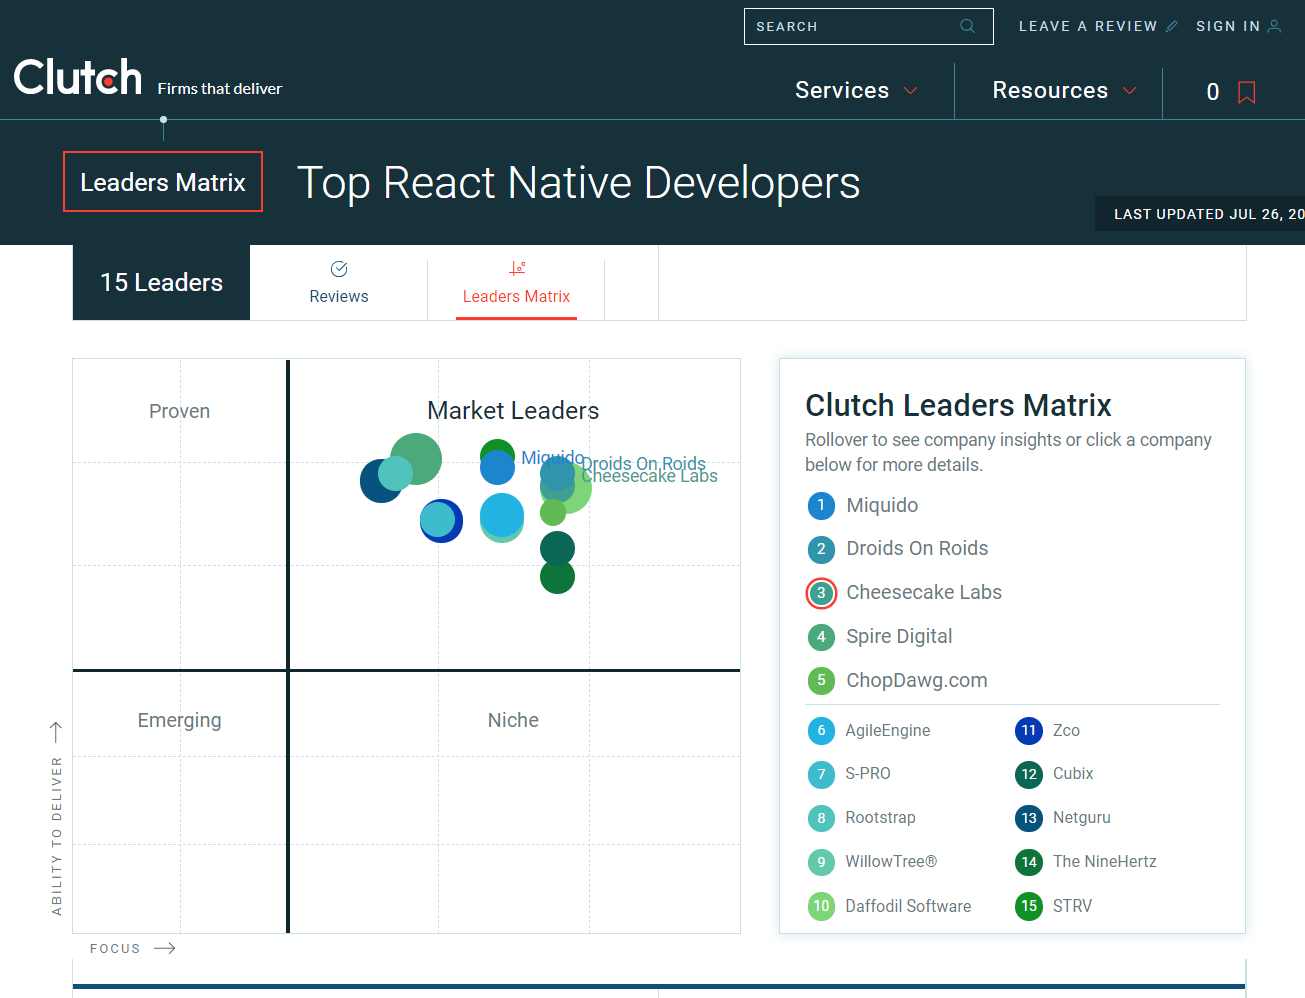The width and height of the screenshot is (1305, 998).
Task: Open Cheesecake Labs company link in list
Action: (x=924, y=592)
